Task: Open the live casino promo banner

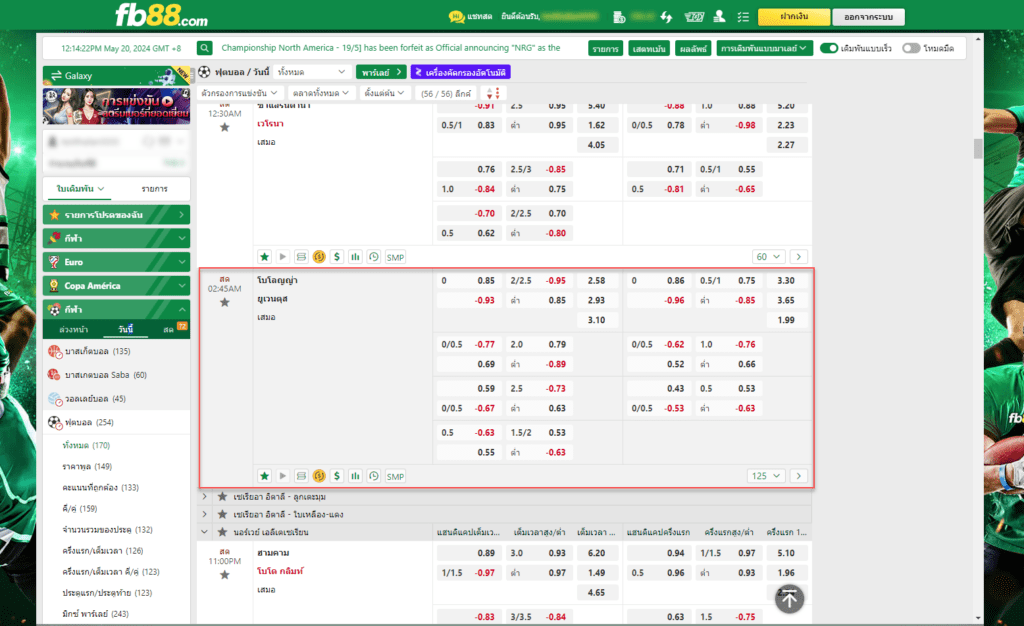Action: (116, 106)
